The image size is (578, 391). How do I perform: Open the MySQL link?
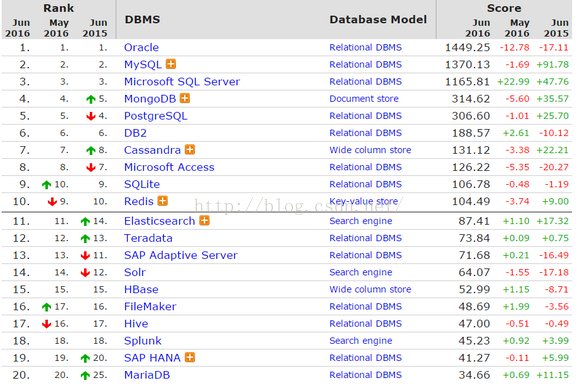[143, 65]
